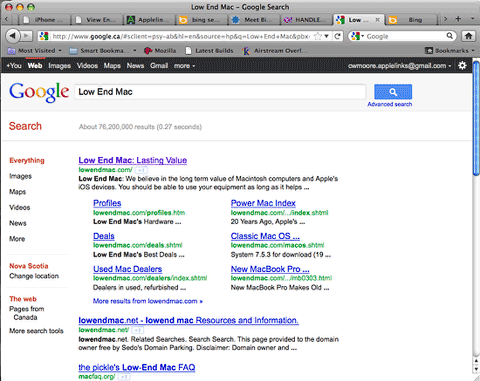Click the browser Back arrow button
480x381 pixels.
[x=13, y=35]
